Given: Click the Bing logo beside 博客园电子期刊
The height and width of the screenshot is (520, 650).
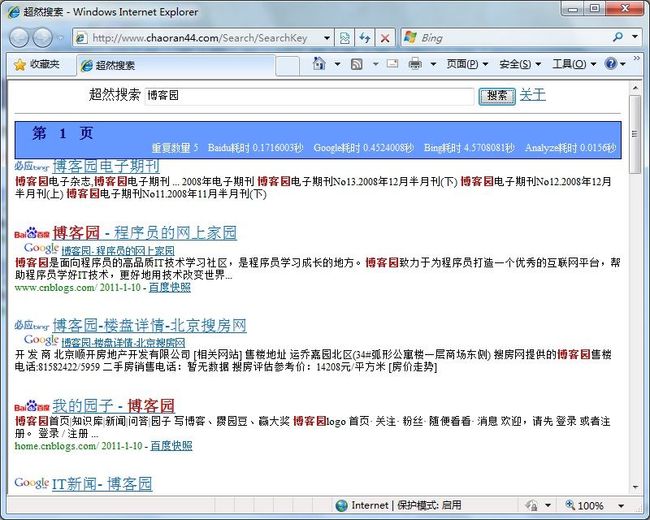Looking at the screenshot, I should click(32, 166).
